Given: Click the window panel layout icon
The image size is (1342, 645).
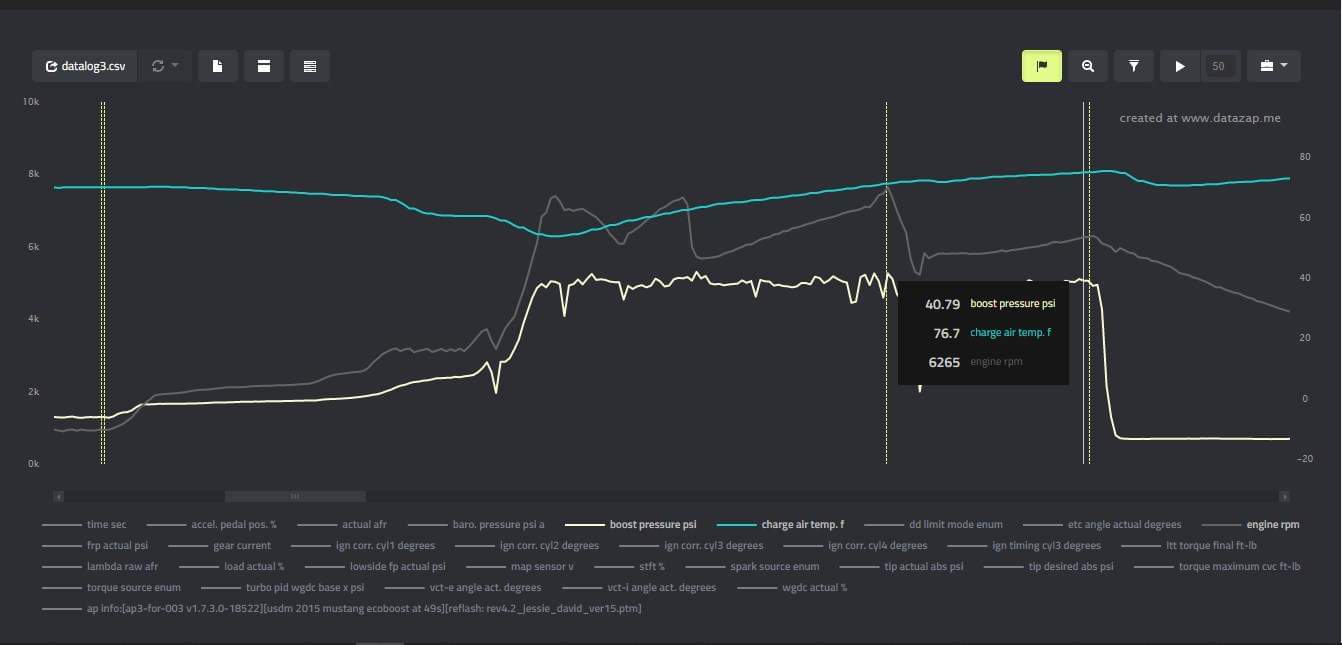Looking at the screenshot, I should point(264,66).
